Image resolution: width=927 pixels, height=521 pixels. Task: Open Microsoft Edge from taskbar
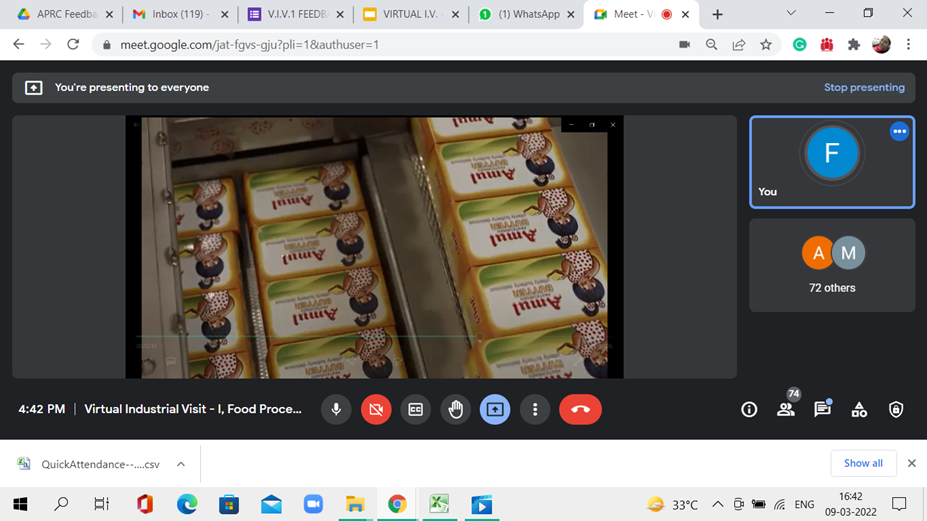tap(187, 504)
